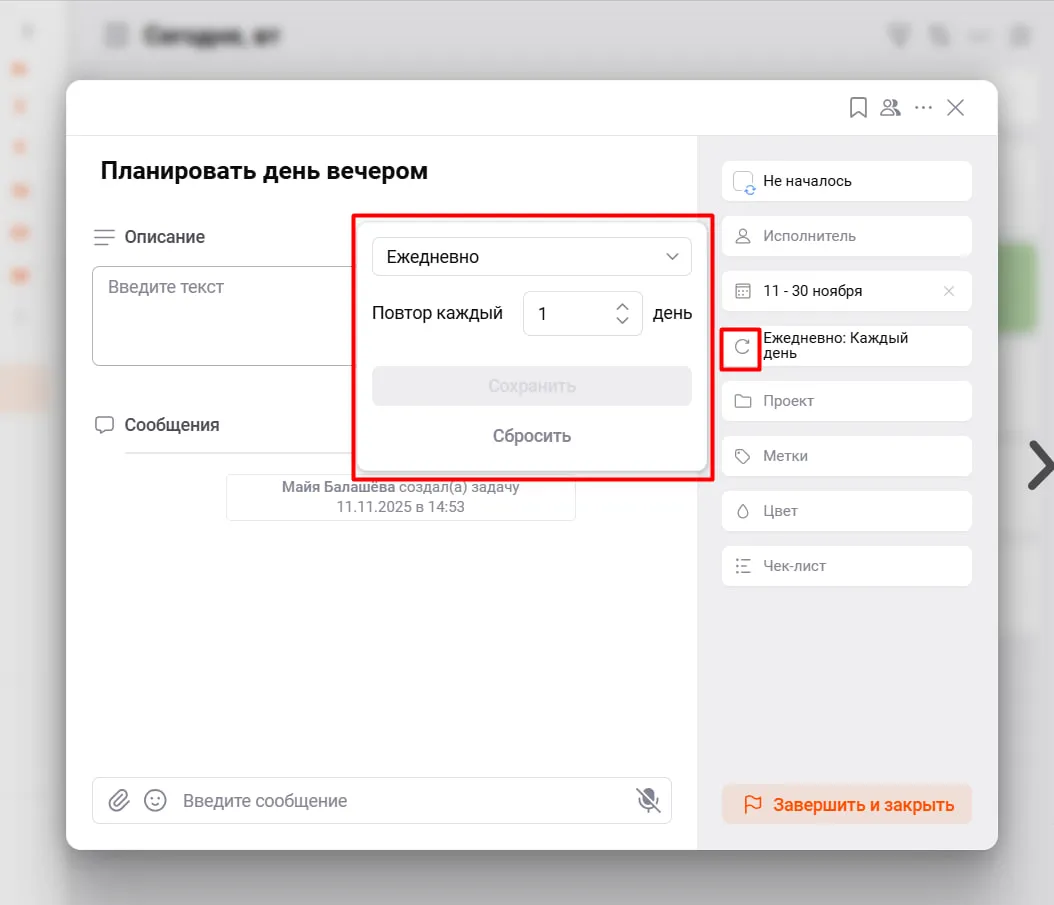Click the paperclip attachment icon
This screenshot has width=1054, height=905.
[119, 801]
